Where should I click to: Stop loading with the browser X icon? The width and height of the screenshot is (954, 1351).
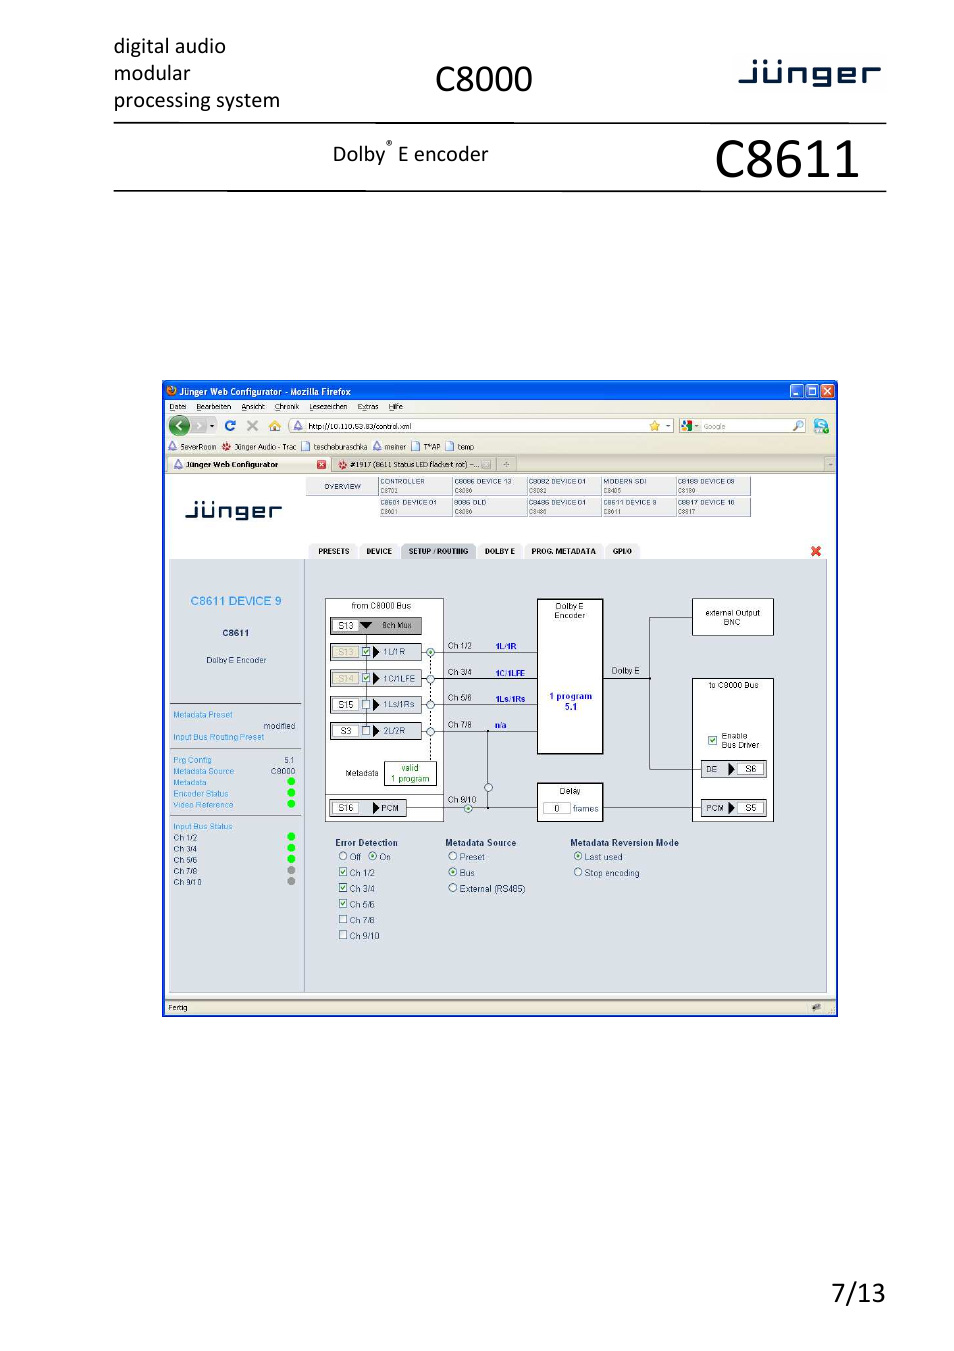tap(252, 426)
